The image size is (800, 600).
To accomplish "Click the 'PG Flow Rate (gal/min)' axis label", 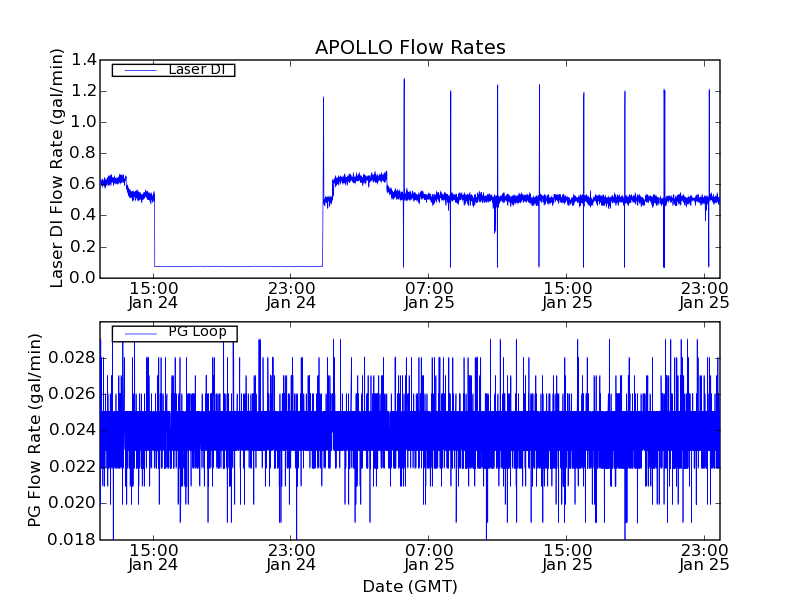I will click(x=34, y=430).
